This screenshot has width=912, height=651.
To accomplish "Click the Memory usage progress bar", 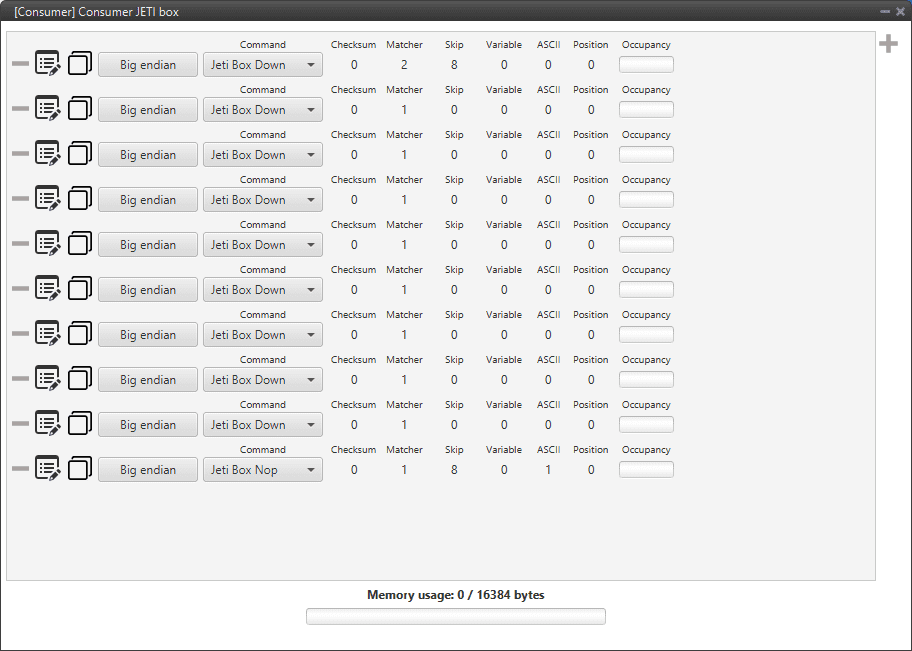I will 455,616.
